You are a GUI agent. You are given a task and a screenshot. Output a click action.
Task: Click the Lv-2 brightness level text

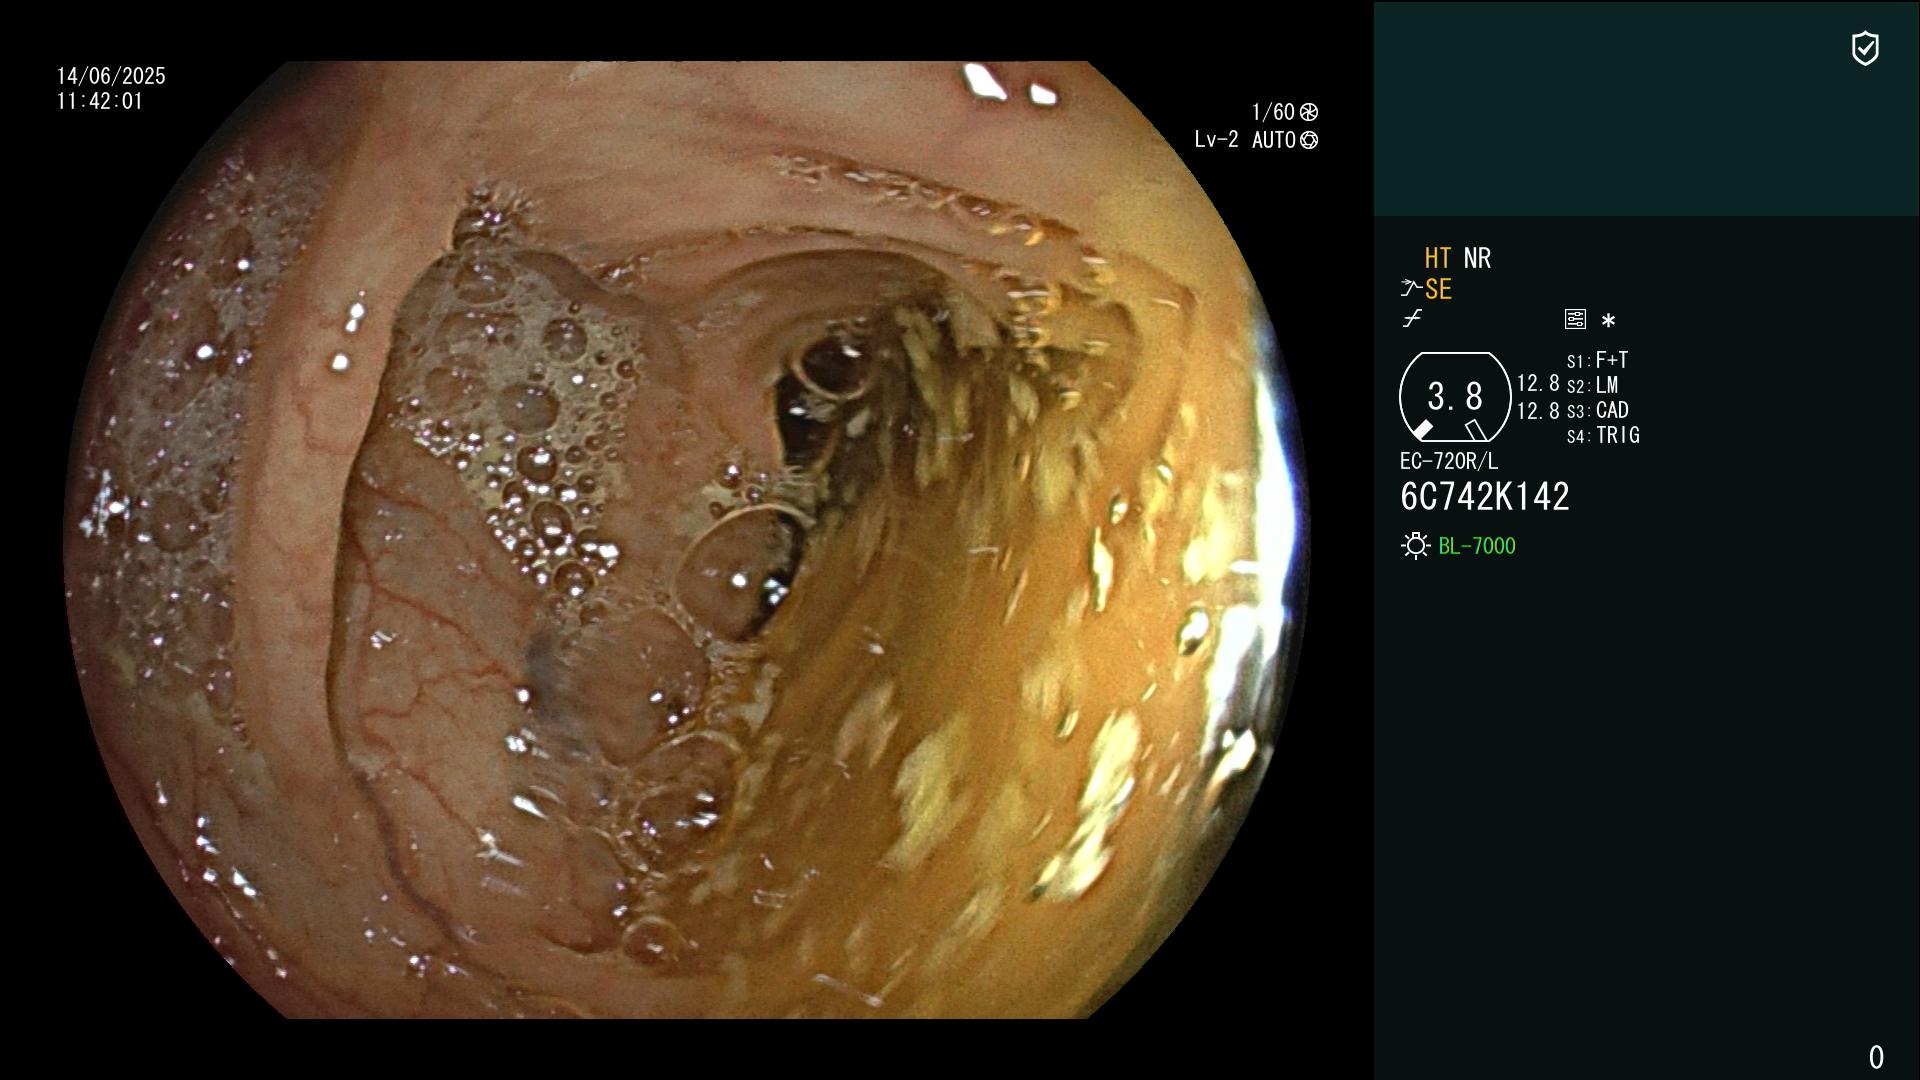coord(1216,140)
